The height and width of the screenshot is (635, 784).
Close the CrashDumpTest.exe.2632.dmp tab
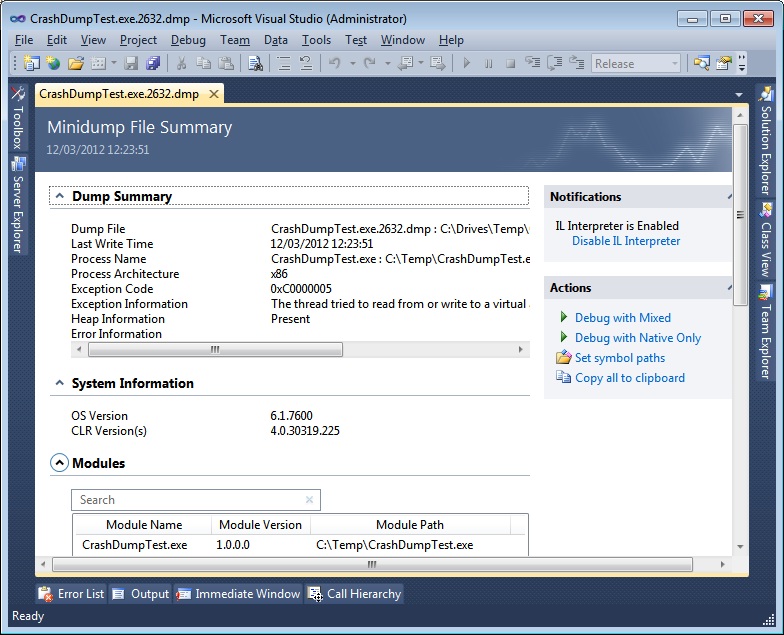[214, 94]
